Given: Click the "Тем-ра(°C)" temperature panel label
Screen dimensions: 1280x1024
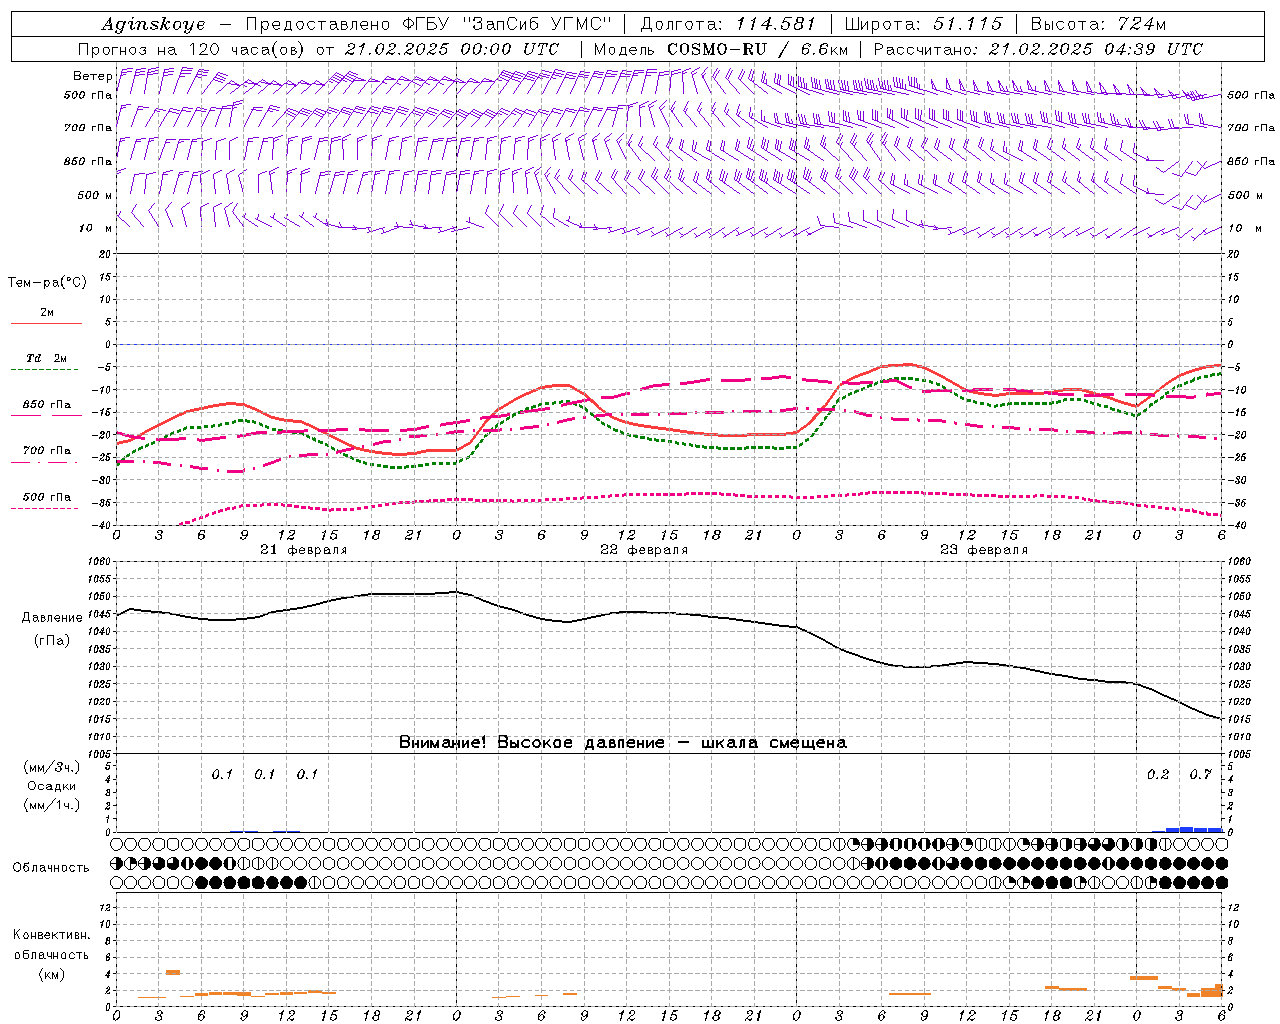Looking at the screenshot, I should [47, 283].
